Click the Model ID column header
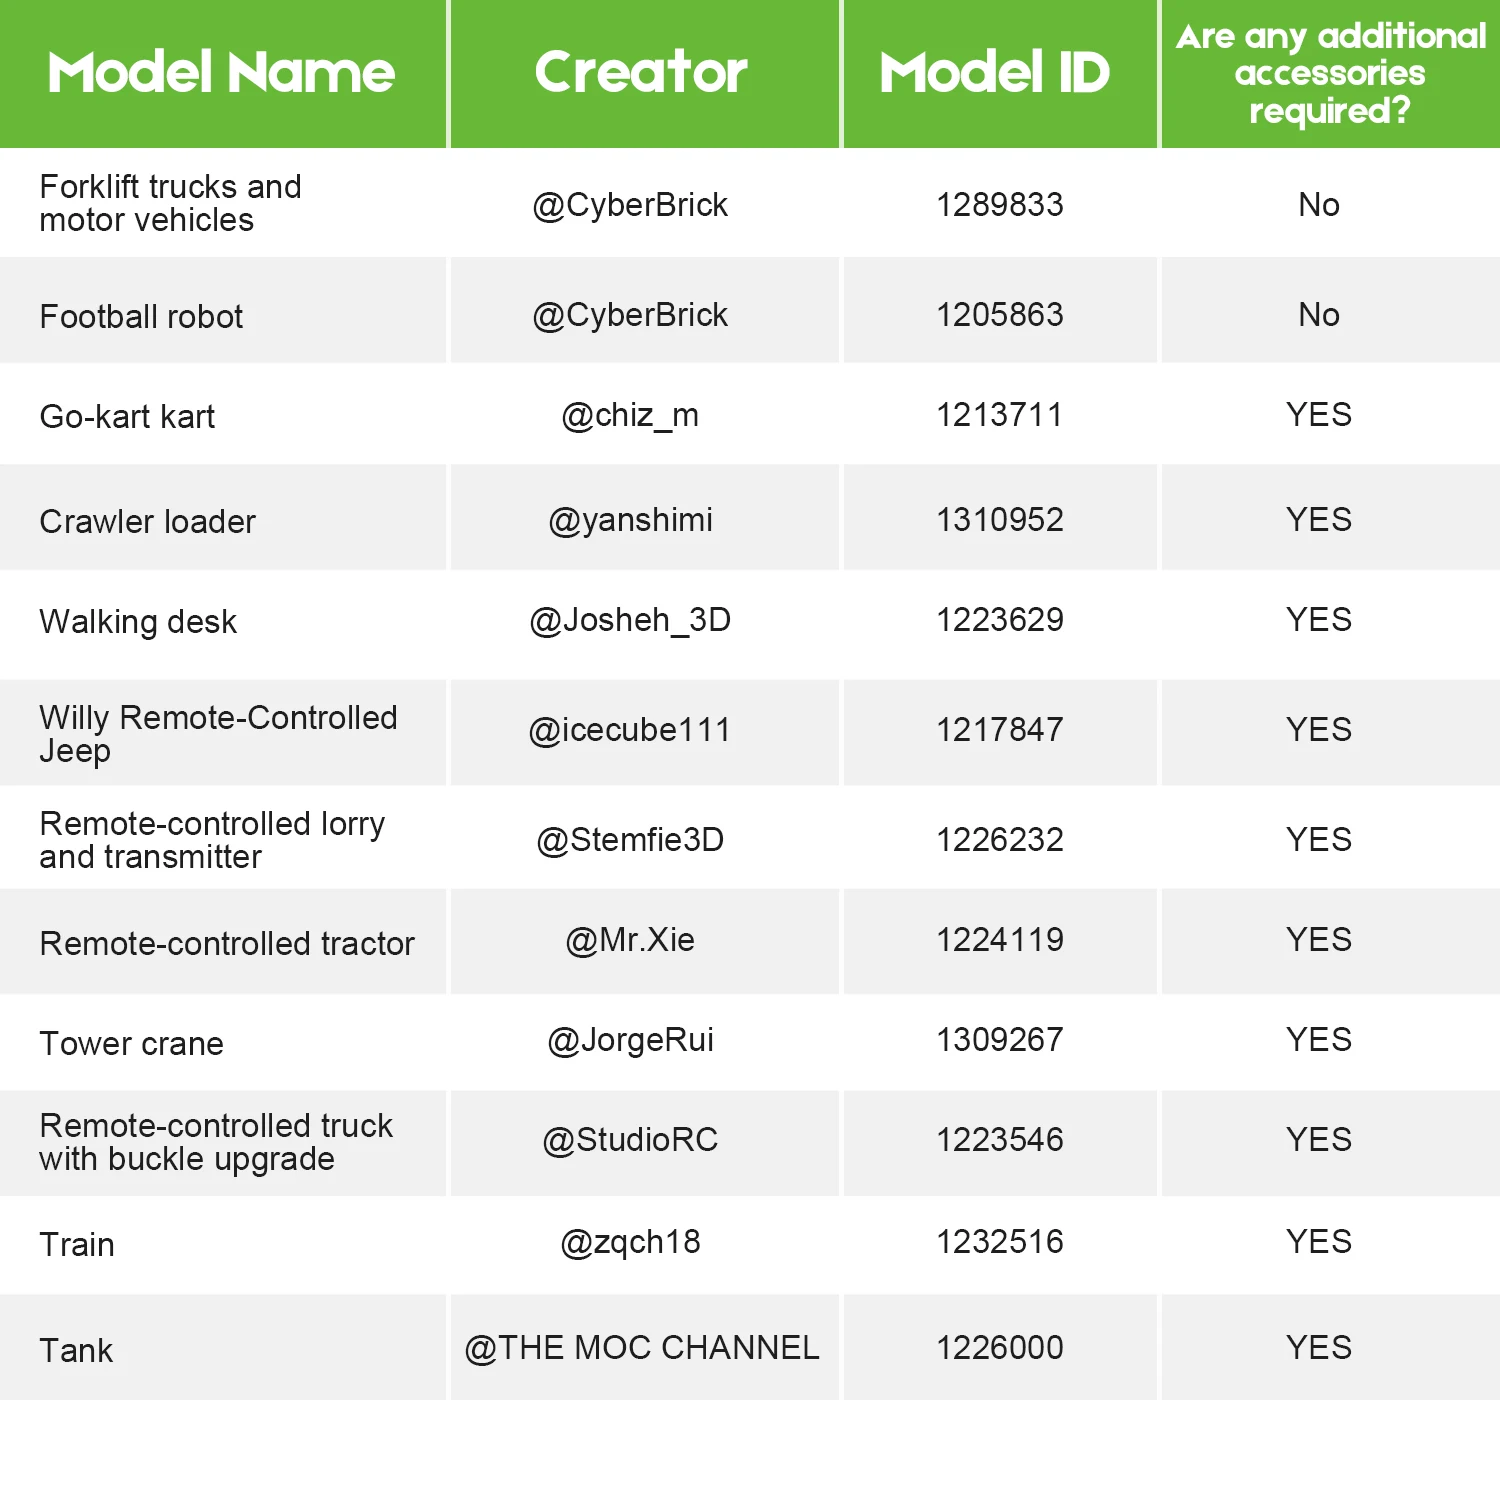Image resolution: width=1500 pixels, height=1500 pixels. coord(995,73)
